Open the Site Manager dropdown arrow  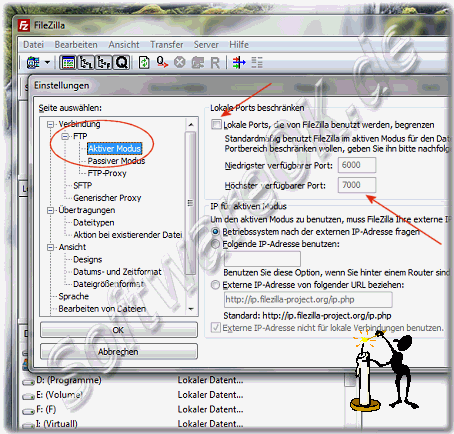point(47,62)
